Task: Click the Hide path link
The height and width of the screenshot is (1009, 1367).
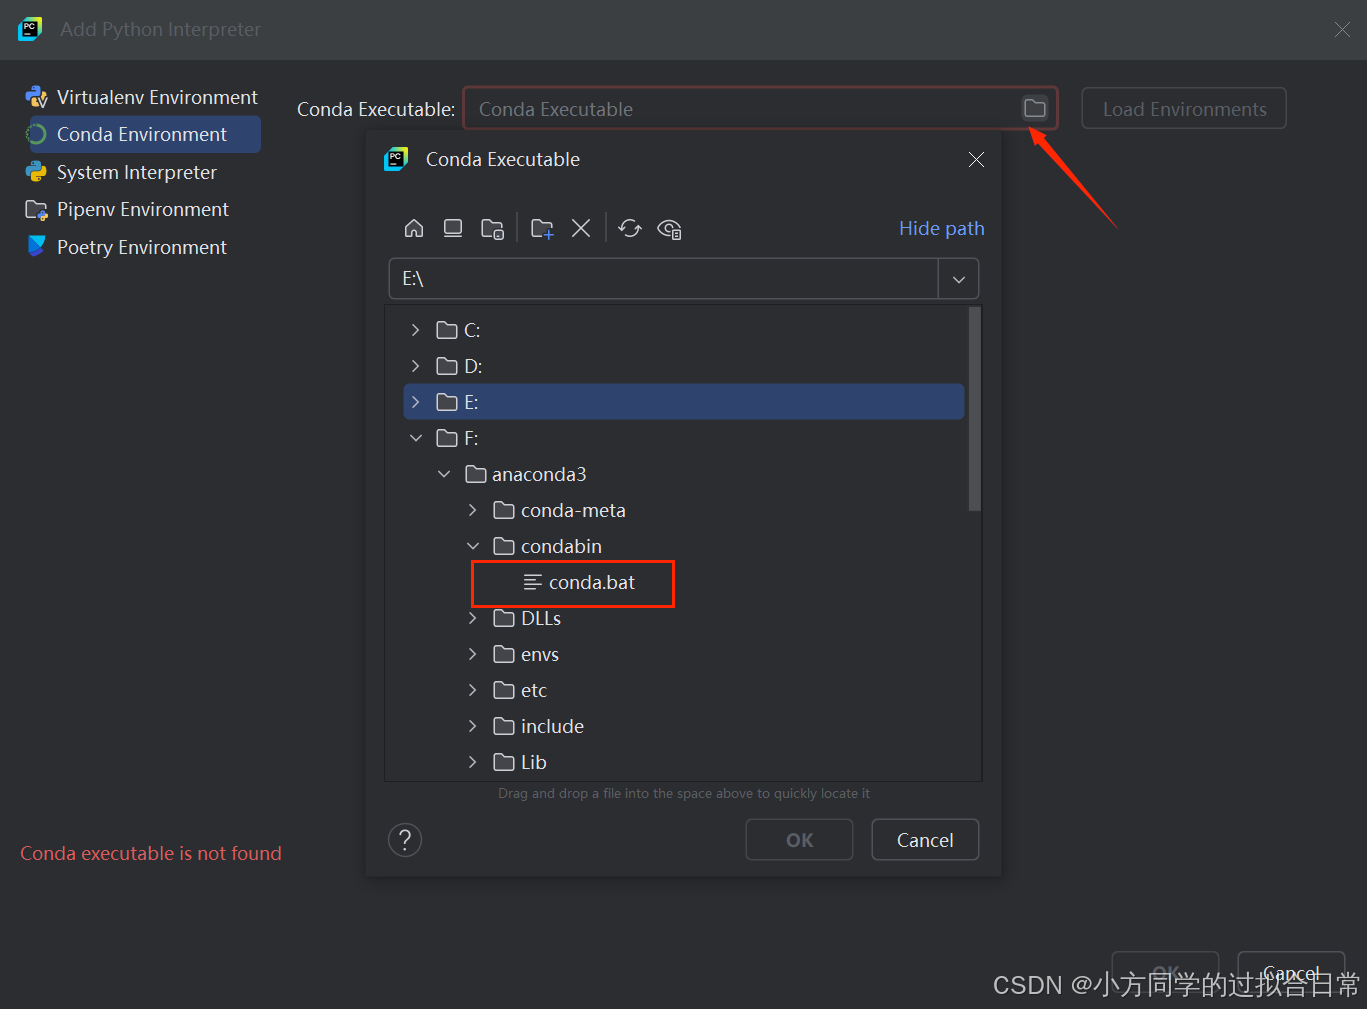Action: 941,228
